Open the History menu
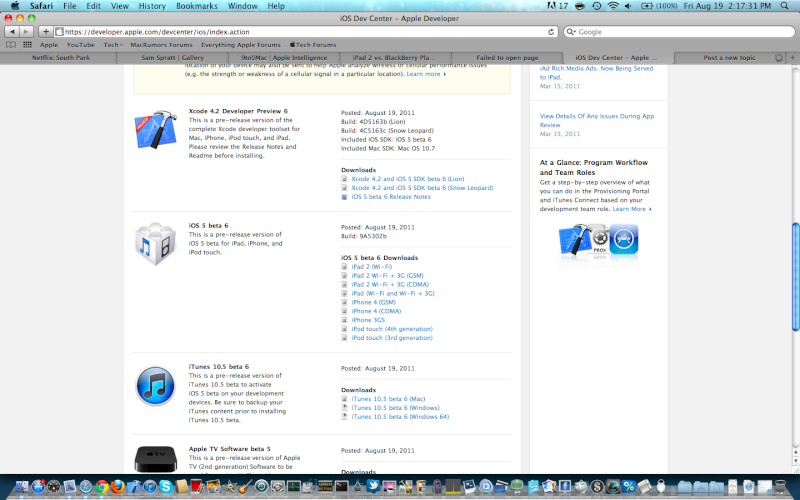Viewport: 800px width, 500px height. click(x=152, y=6)
